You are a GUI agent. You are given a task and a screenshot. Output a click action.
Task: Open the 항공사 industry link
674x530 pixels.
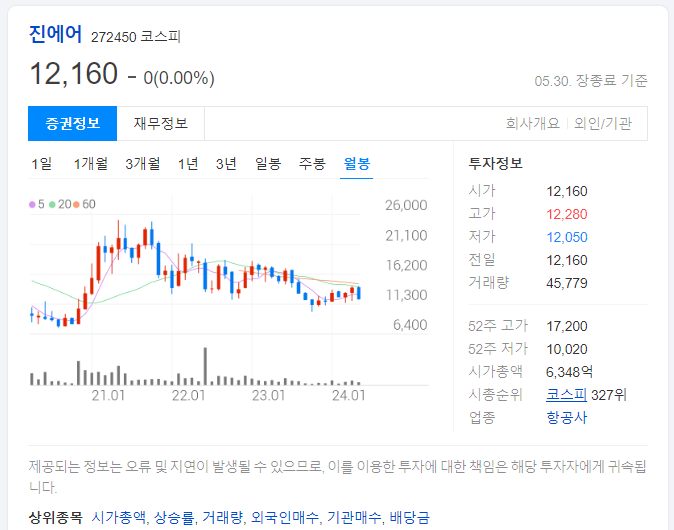click(x=566, y=417)
